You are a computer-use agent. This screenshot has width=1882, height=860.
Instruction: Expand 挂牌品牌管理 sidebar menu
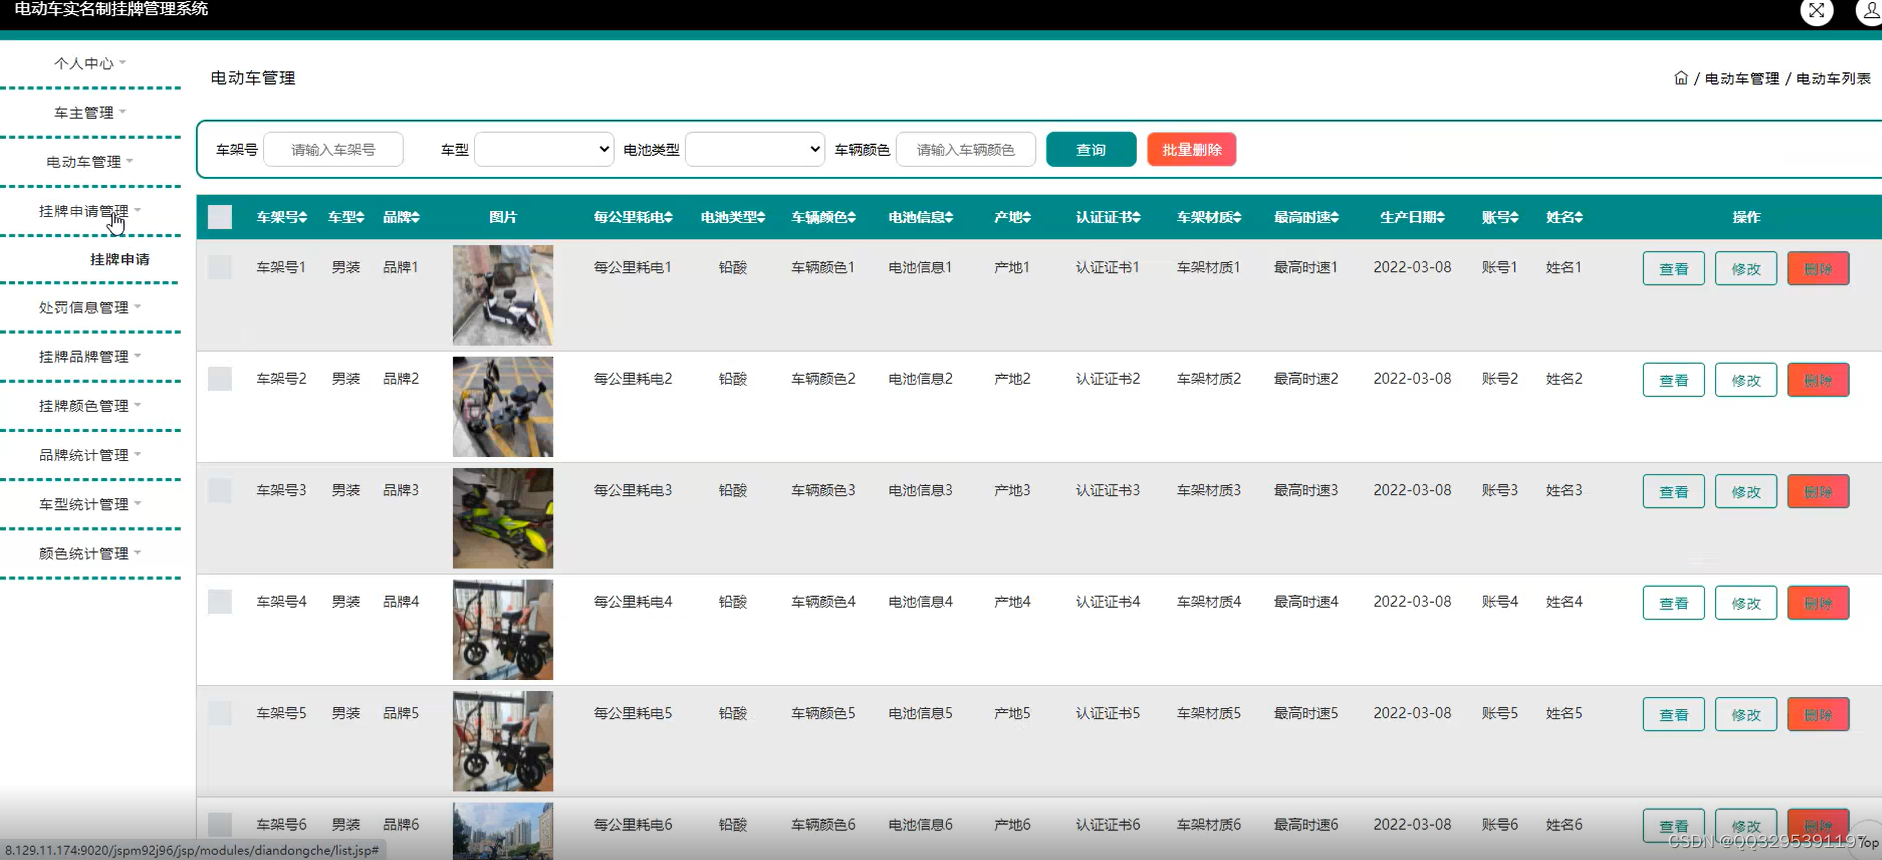pyautogui.click(x=90, y=356)
